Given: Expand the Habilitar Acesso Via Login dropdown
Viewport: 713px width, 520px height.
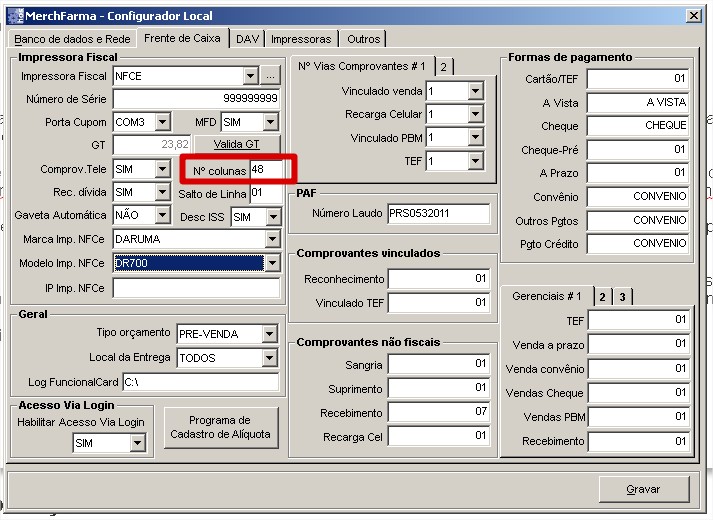Looking at the screenshot, I should [x=137, y=443].
